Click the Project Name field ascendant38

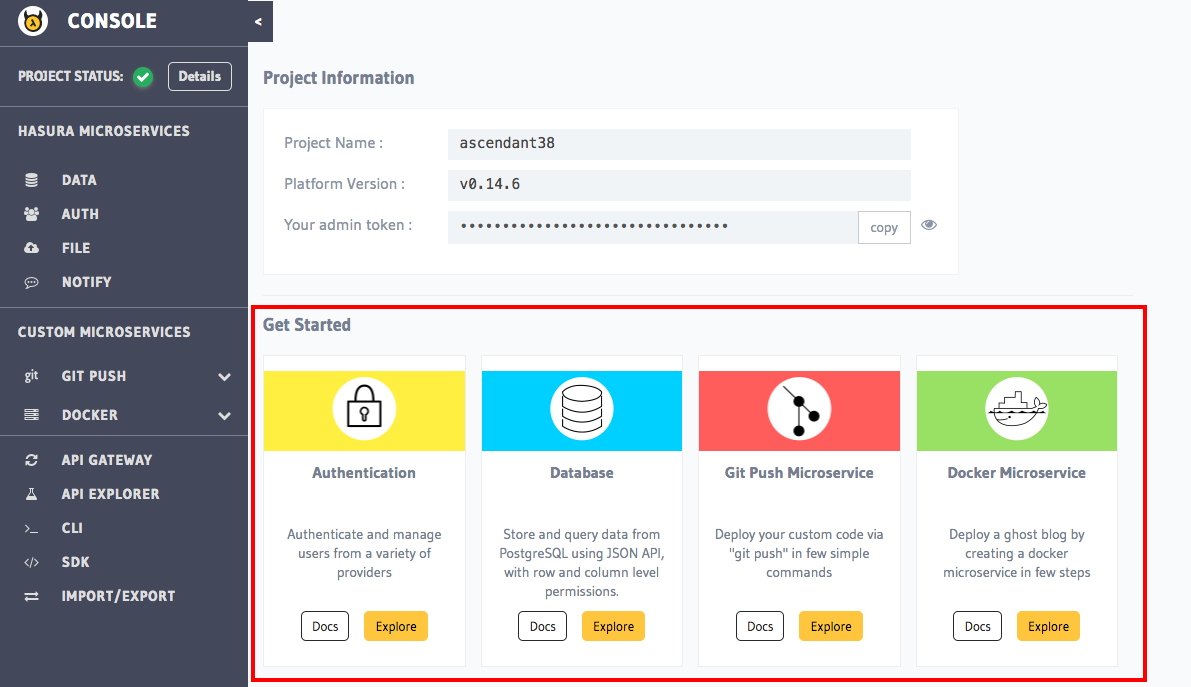679,143
